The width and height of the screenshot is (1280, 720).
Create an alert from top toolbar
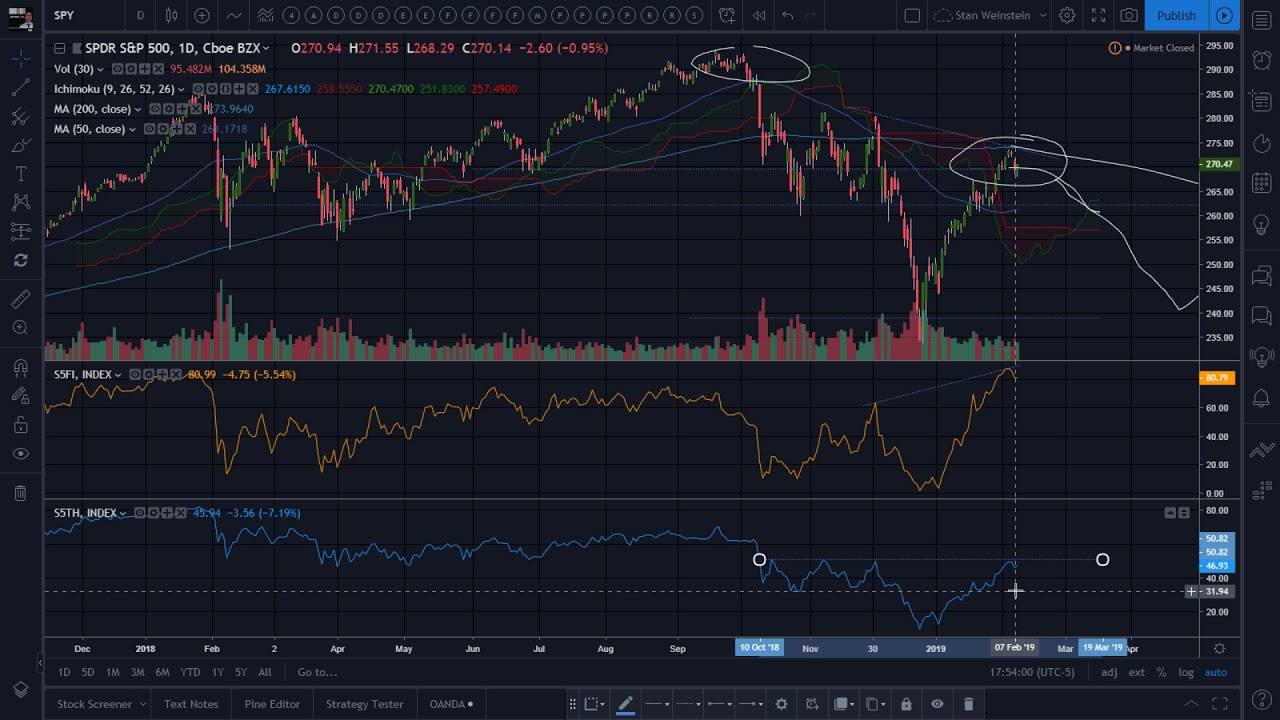(727, 15)
